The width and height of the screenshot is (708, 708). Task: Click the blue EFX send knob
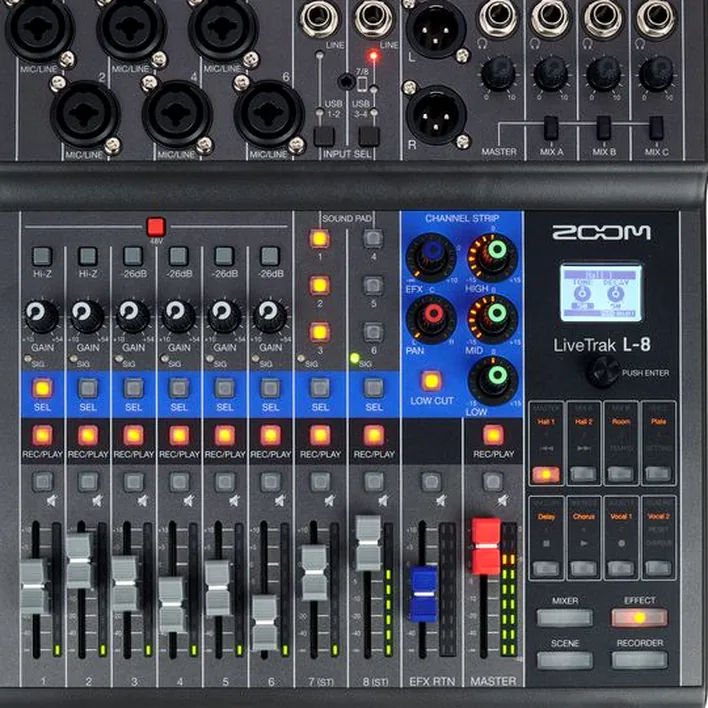point(431,257)
